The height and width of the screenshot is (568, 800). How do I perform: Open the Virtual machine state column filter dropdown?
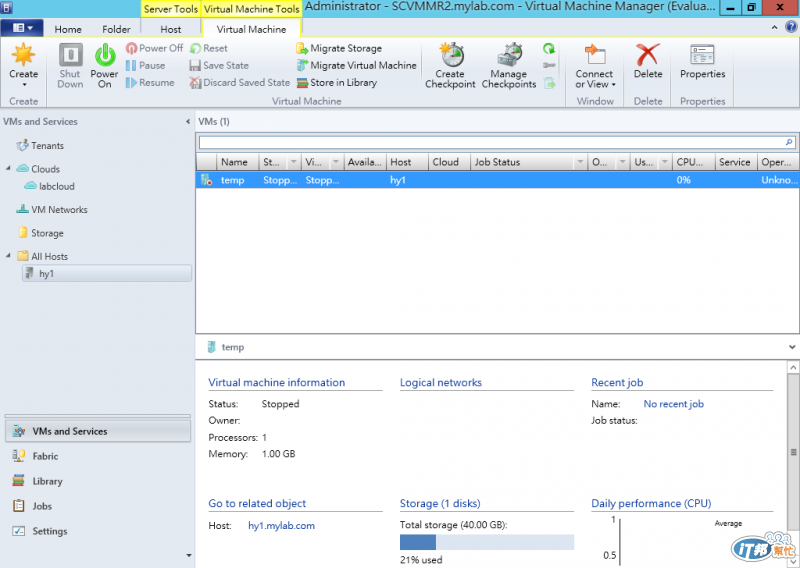(x=336, y=162)
